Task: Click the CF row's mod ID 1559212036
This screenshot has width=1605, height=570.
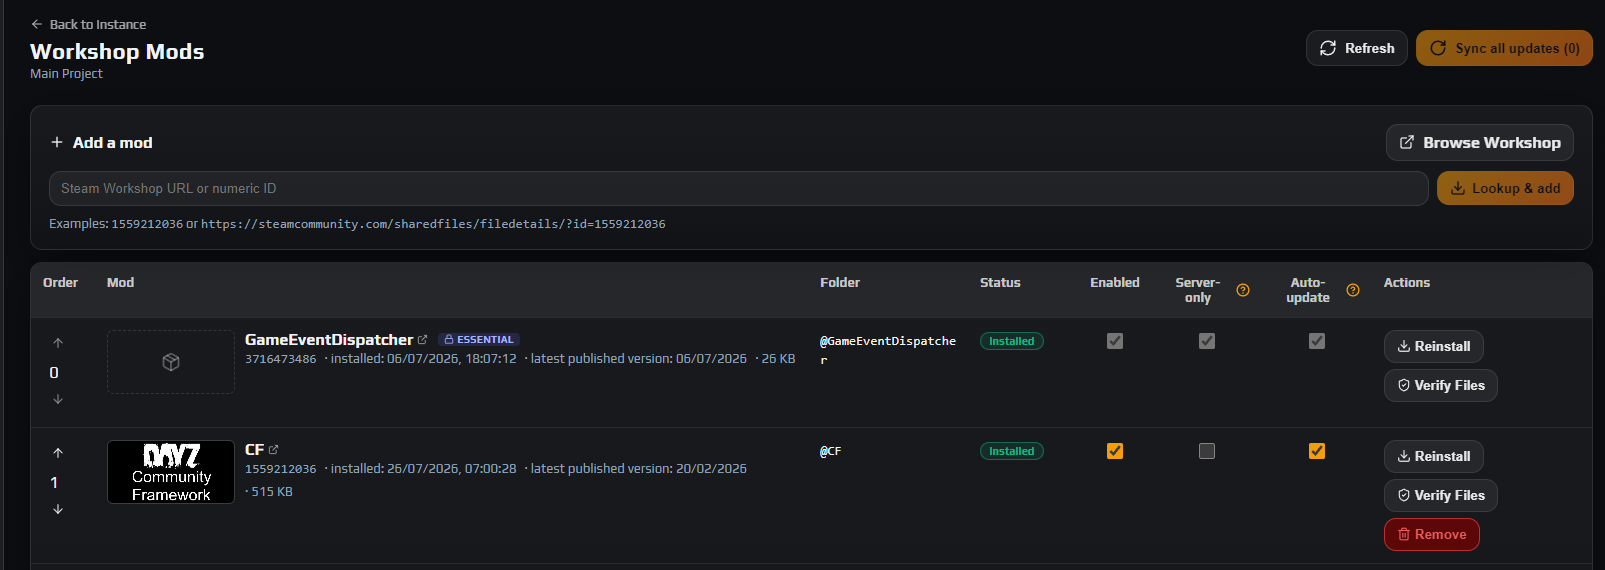Action: [280, 469]
